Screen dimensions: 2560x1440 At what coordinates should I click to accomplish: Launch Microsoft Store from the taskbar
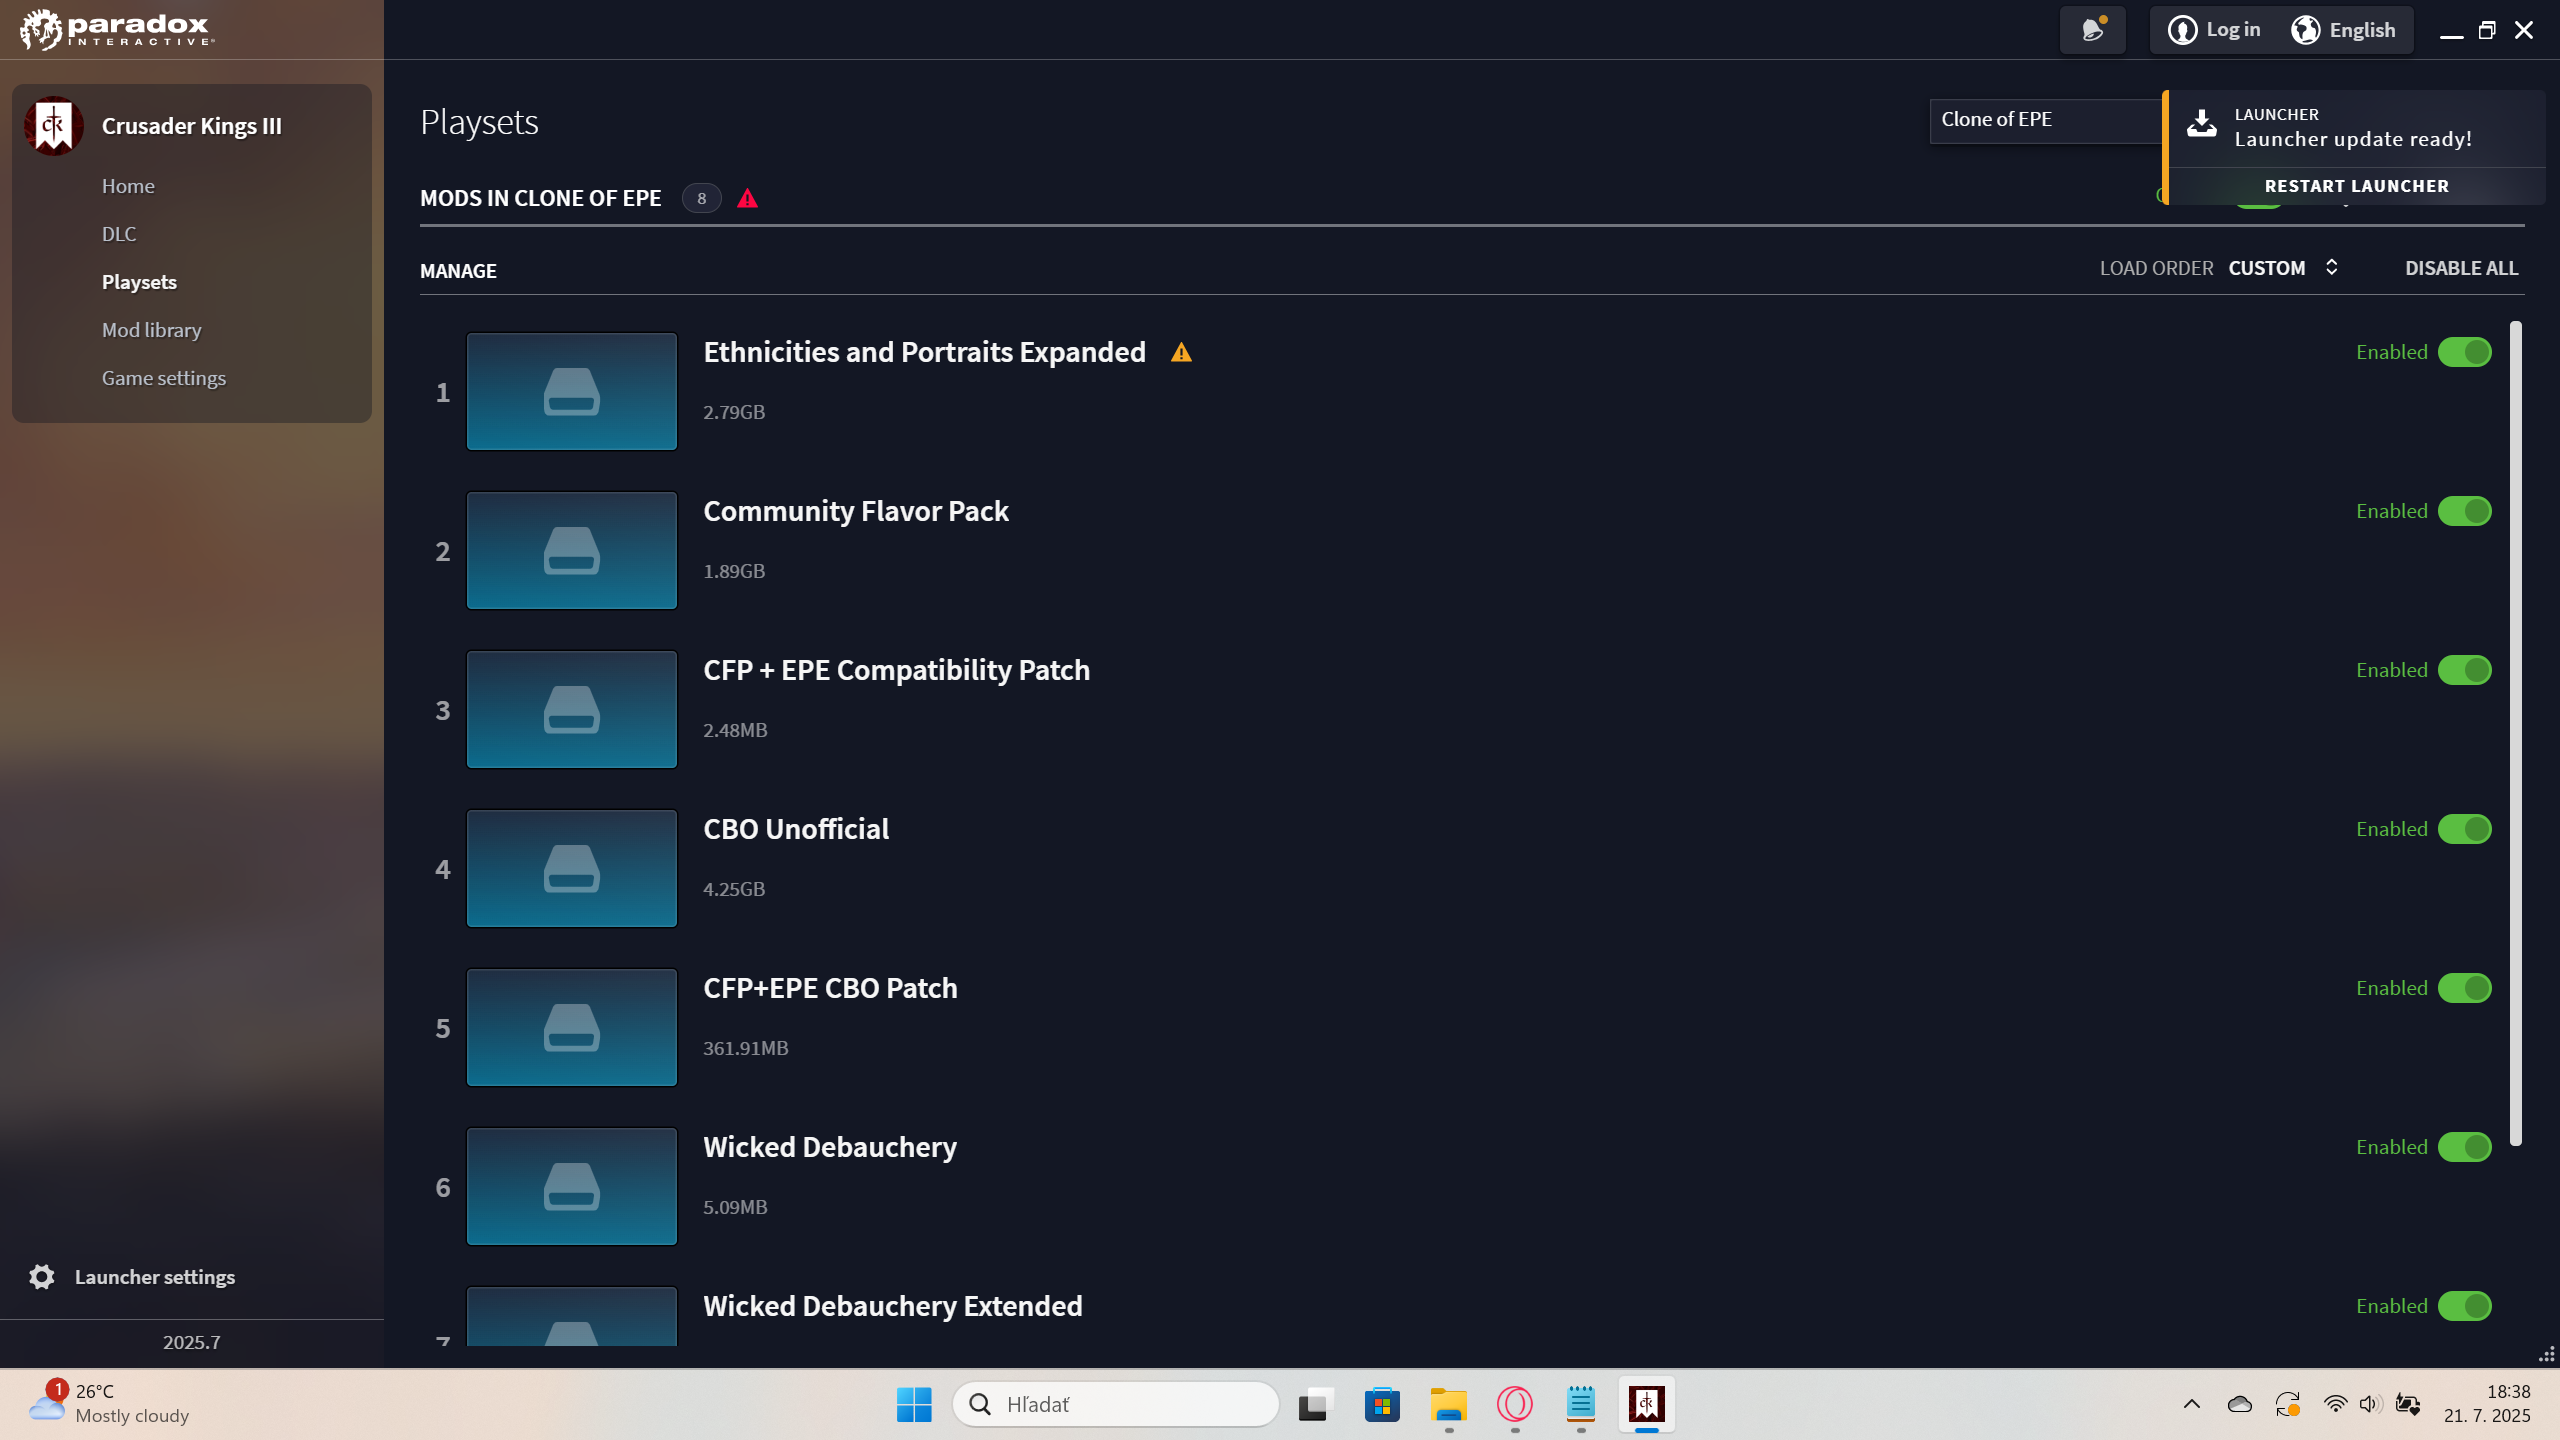click(1382, 1405)
